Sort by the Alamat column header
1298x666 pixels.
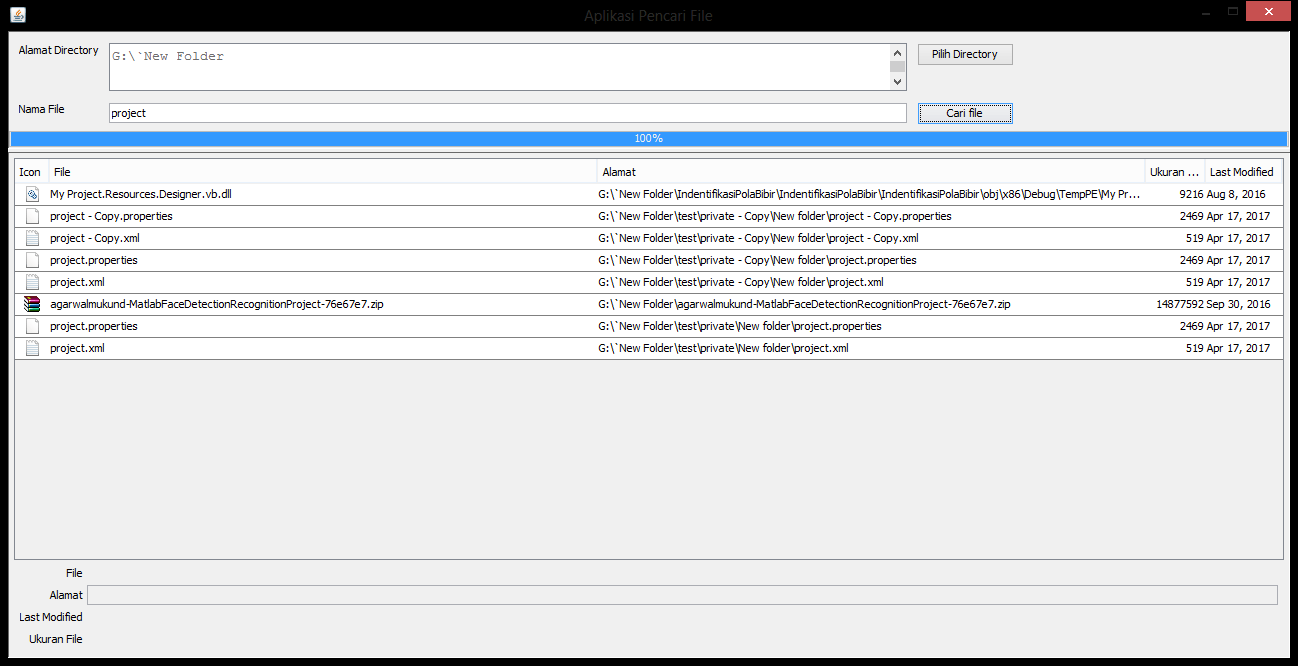[x=870, y=172]
